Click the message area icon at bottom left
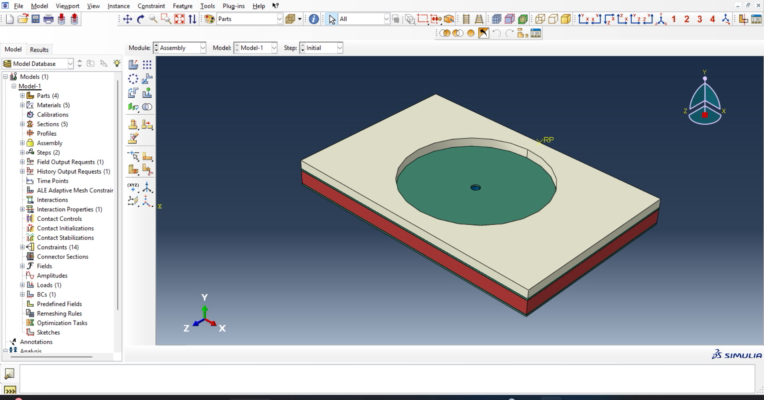The width and height of the screenshot is (764, 400). coord(9,374)
